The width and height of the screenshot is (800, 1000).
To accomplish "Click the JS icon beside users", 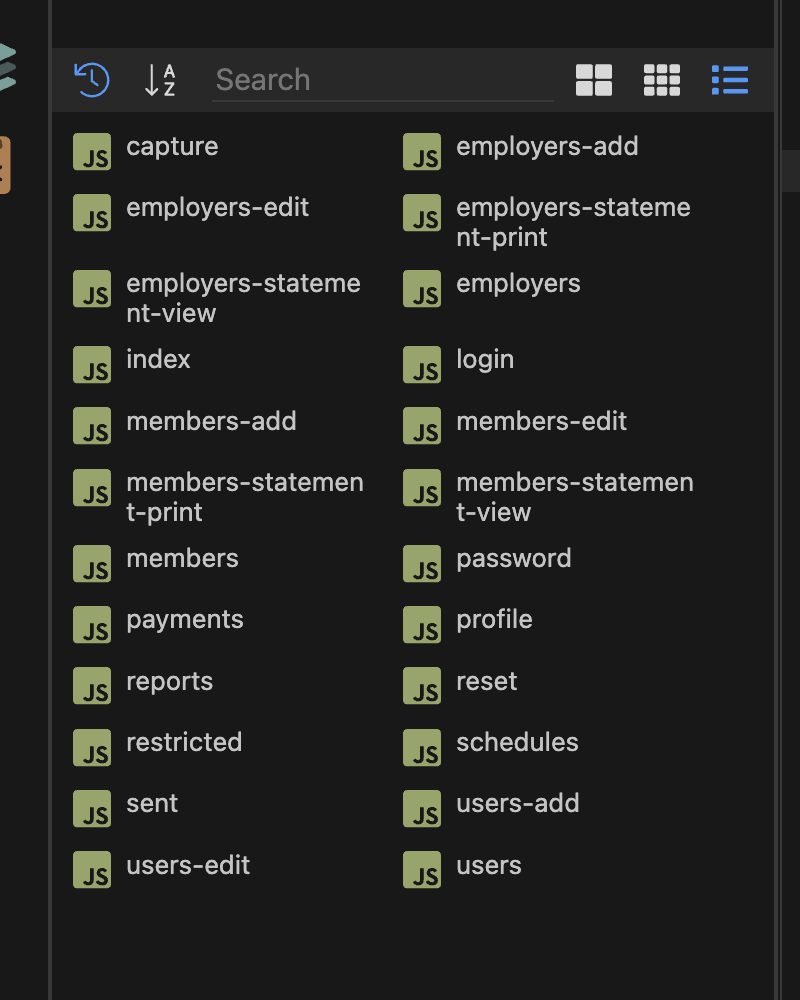I will 422,870.
